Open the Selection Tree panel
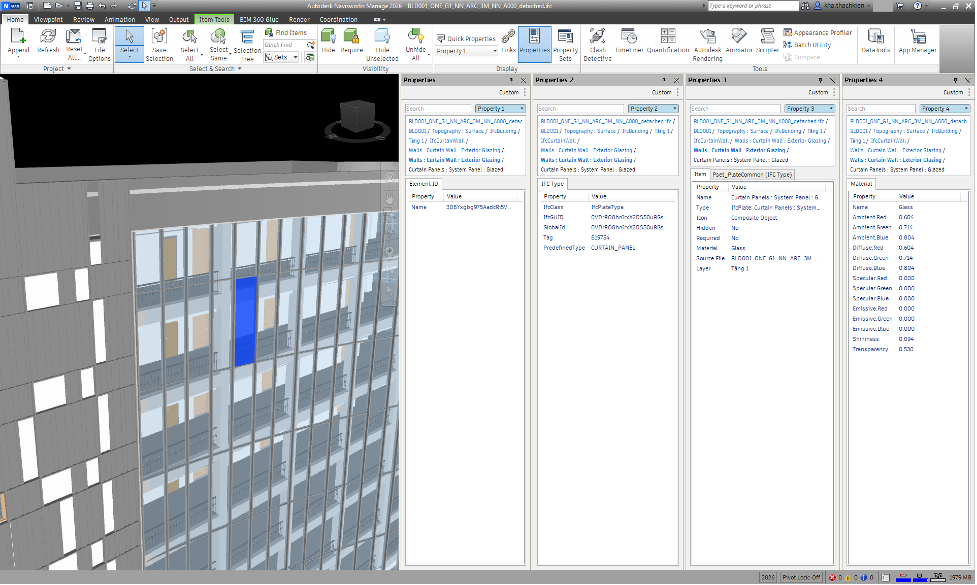Viewport: 977px width, 585px height. (x=247, y=44)
